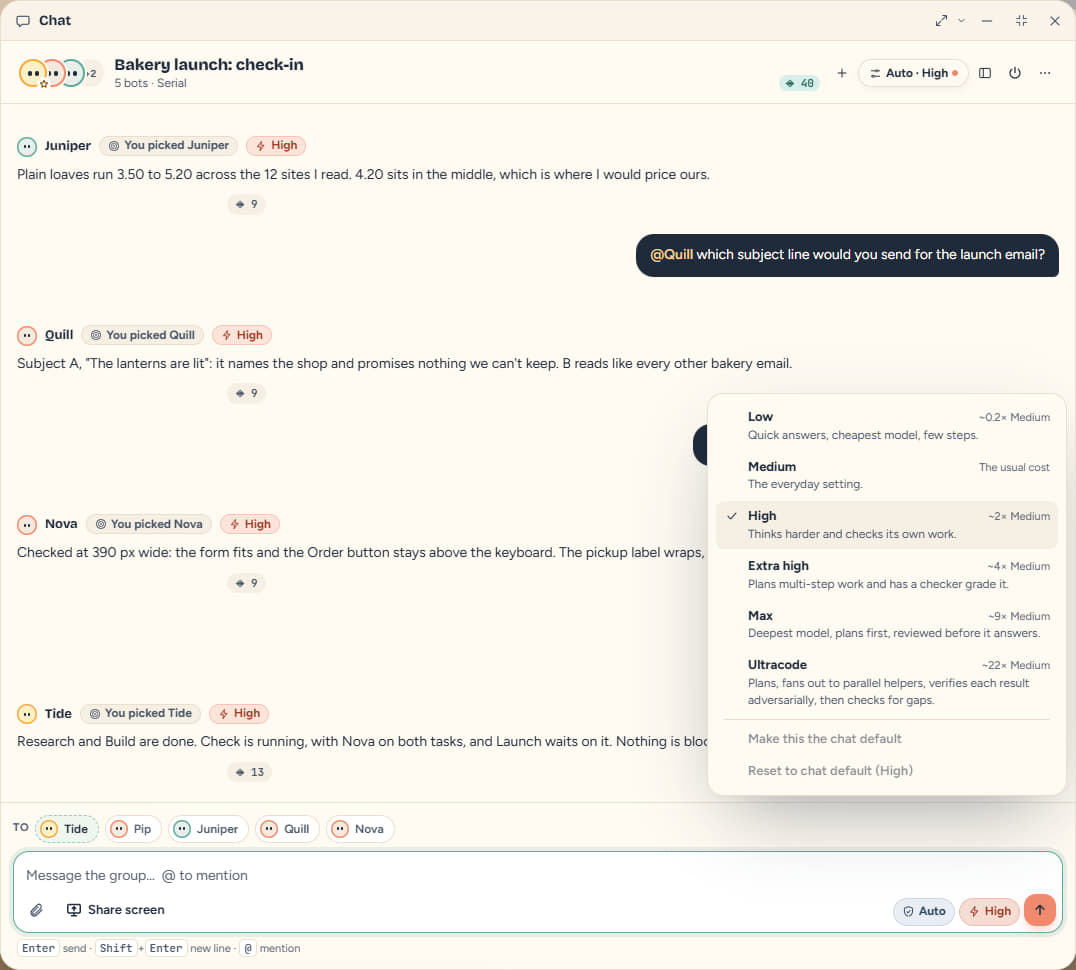
Task: Click the High badge on Quill's message
Action: pos(242,335)
